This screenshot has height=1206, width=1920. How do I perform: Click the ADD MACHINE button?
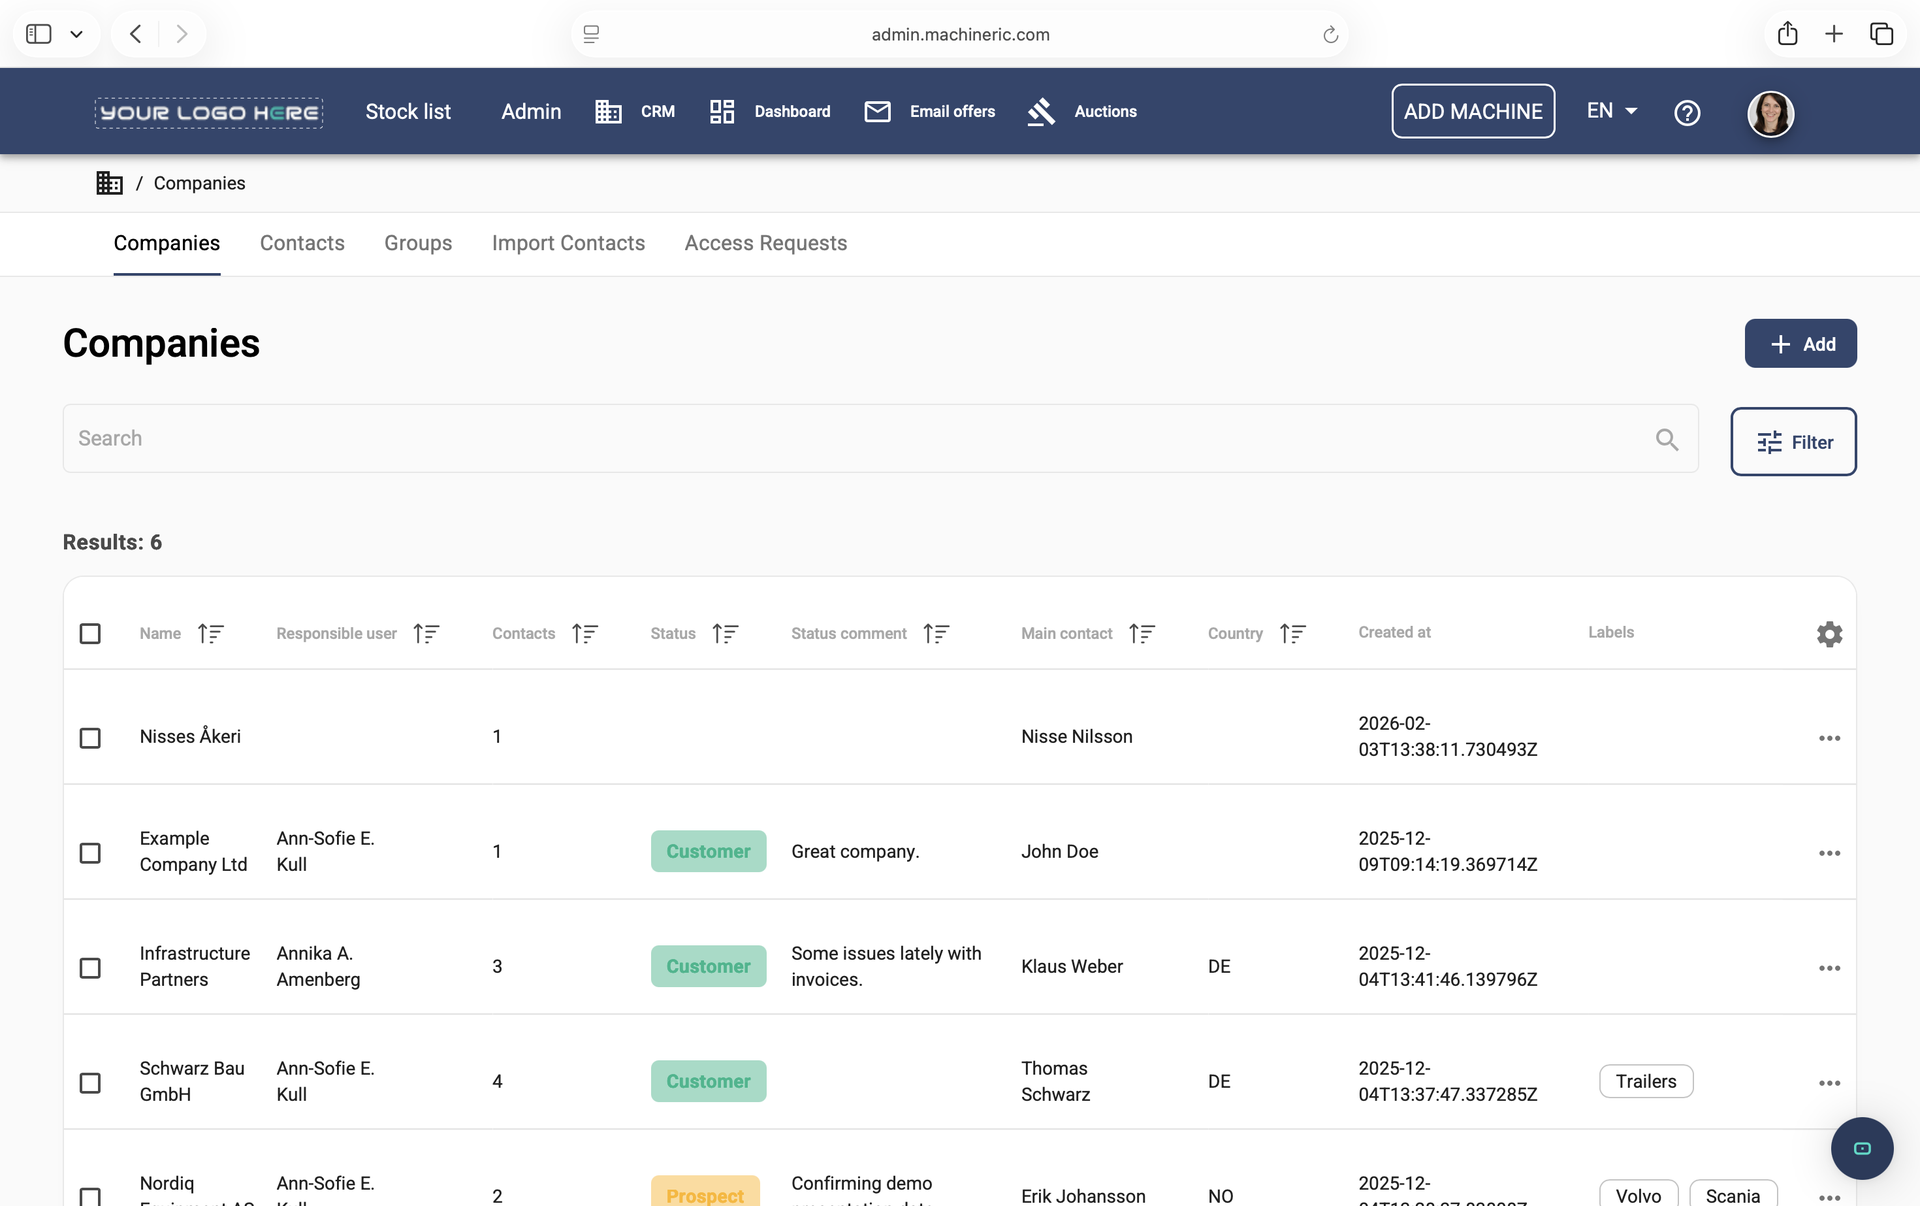(1472, 111)
